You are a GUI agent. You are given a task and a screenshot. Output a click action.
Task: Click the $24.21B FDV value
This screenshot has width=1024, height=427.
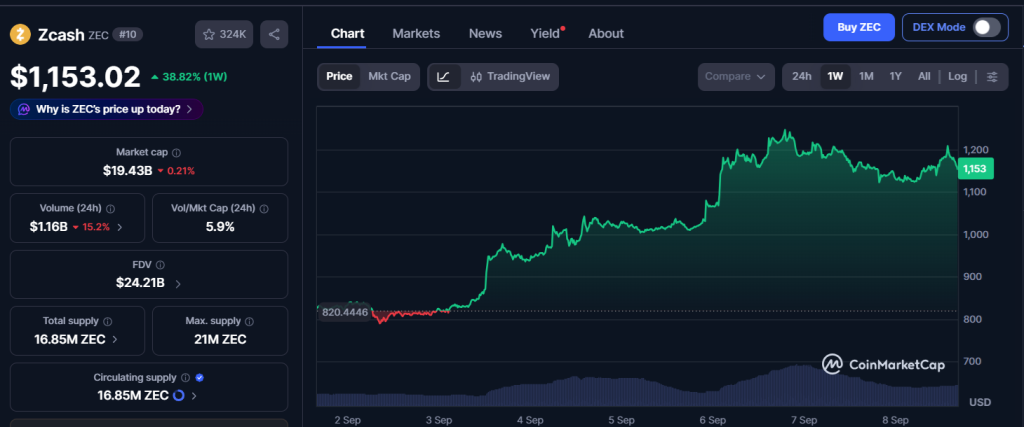140,283
